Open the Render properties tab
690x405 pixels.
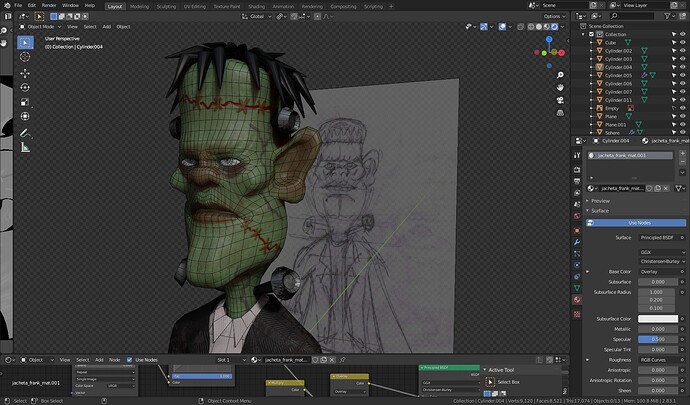(577, 169)
